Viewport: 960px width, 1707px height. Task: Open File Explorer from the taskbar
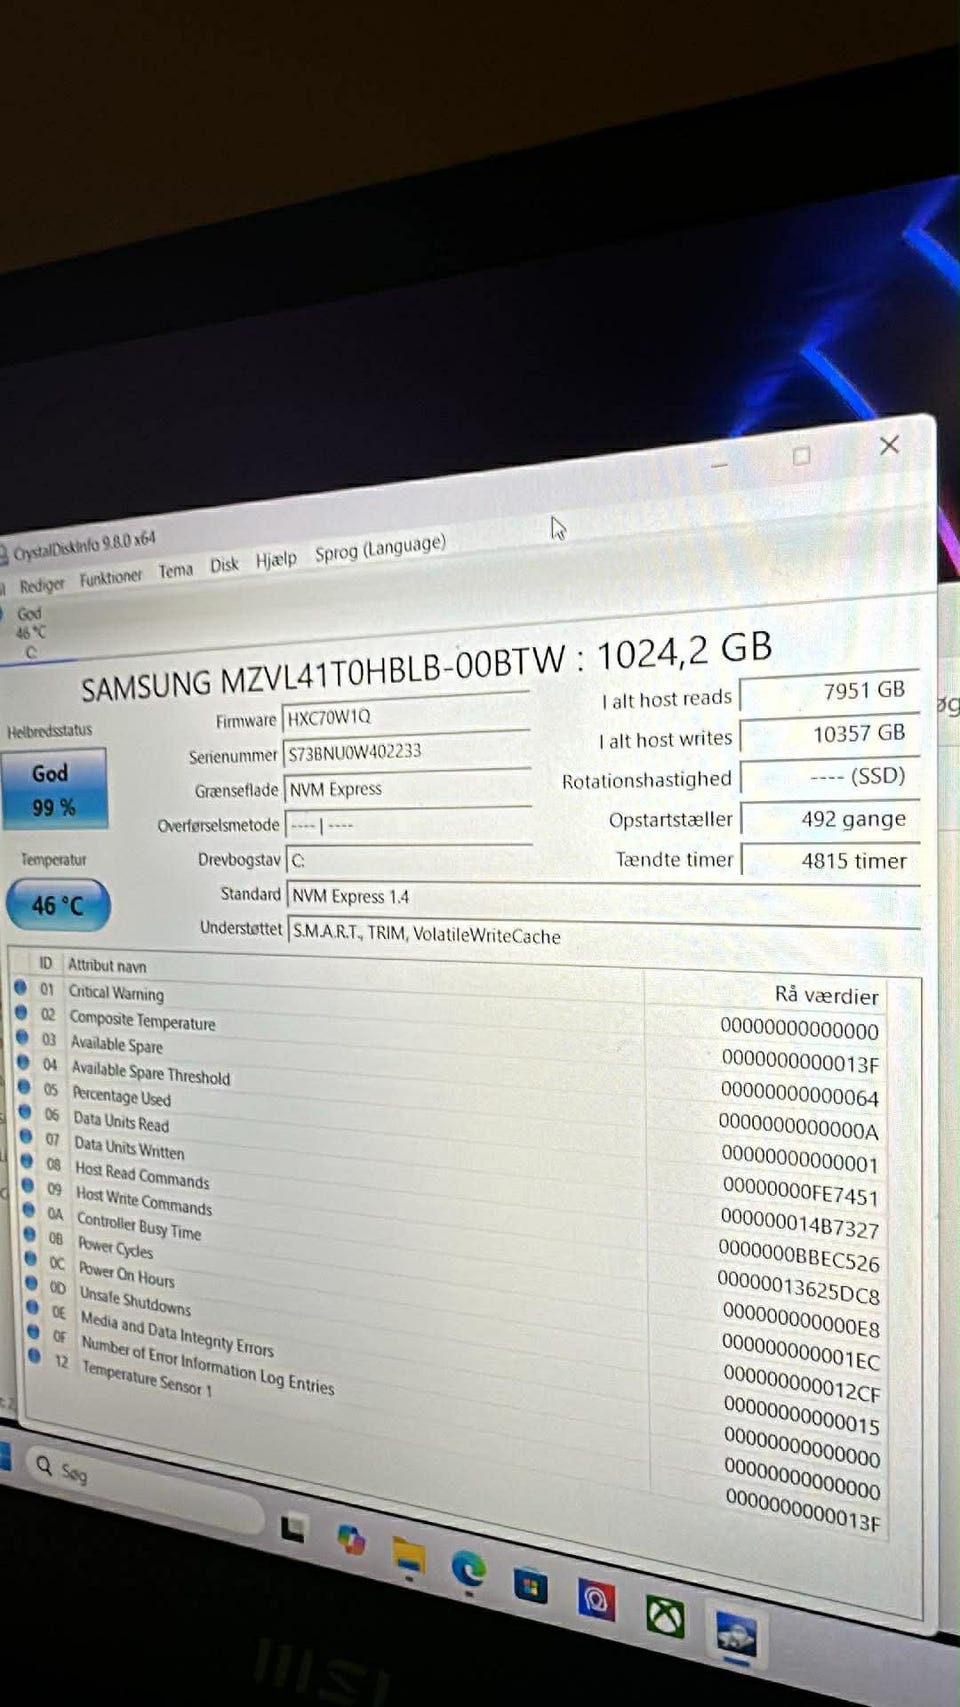pyautogui.click(x=408, y=1555)
